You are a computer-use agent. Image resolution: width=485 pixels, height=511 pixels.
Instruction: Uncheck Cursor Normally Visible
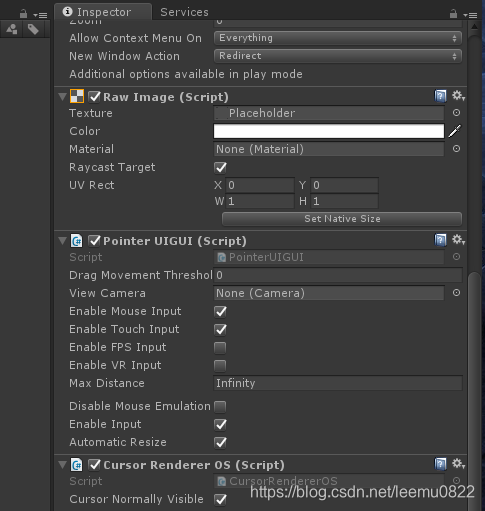point(220,499)
